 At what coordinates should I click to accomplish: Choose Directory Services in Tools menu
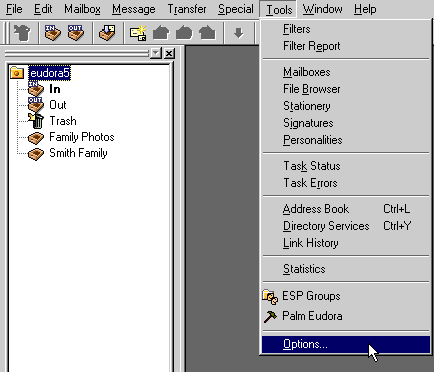[x=346, y=226]
